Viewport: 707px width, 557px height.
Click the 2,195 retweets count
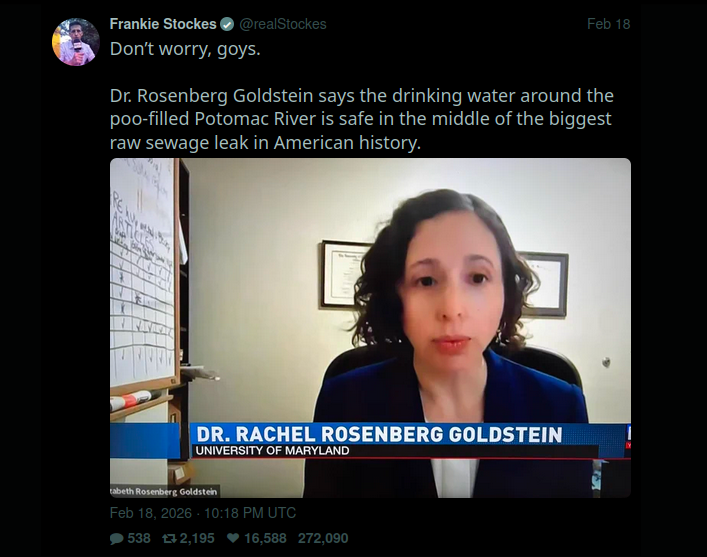[197, 538]
